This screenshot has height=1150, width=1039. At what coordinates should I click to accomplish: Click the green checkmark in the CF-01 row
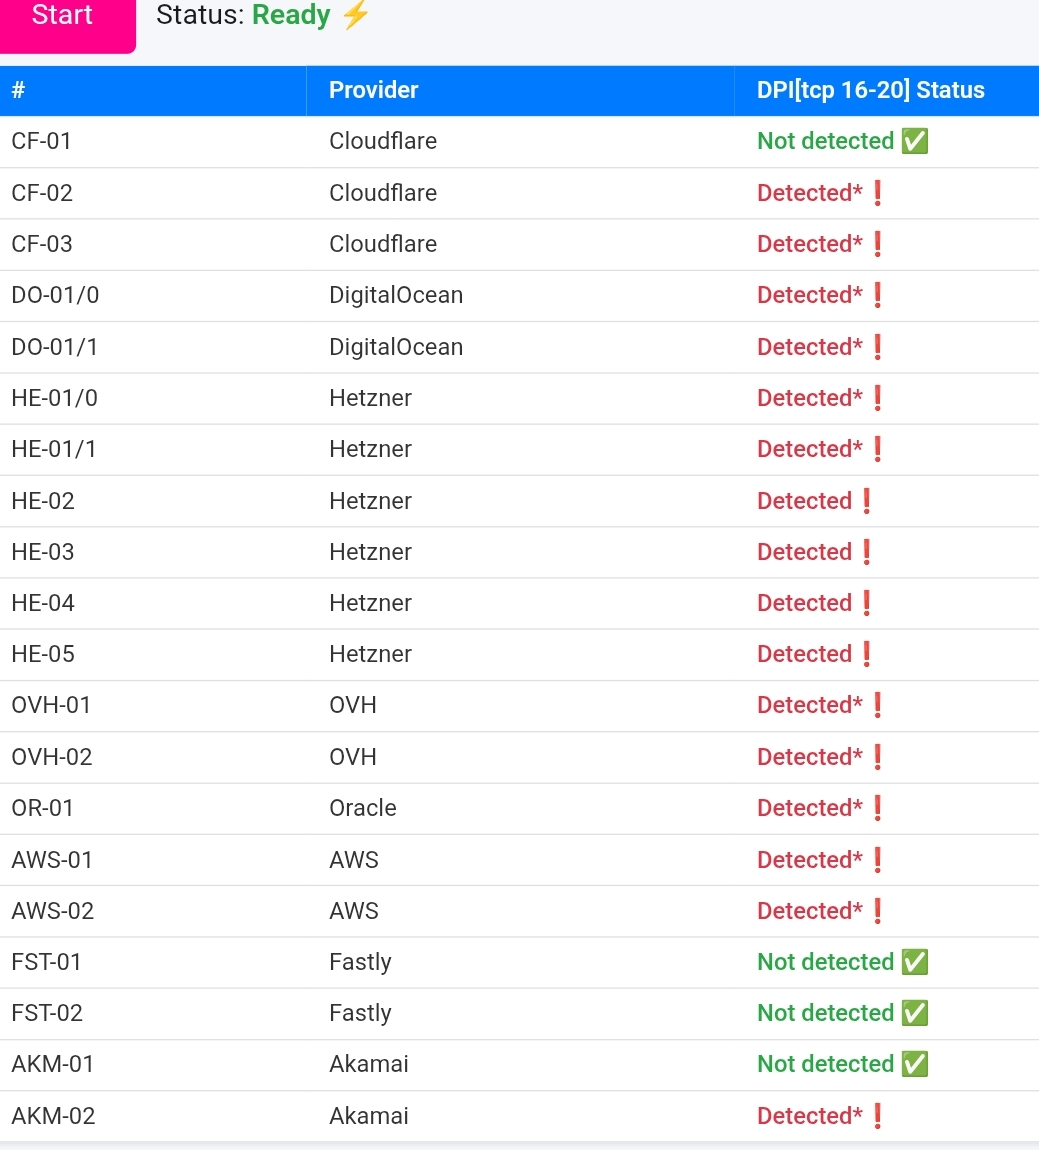(x=914, y=141)
